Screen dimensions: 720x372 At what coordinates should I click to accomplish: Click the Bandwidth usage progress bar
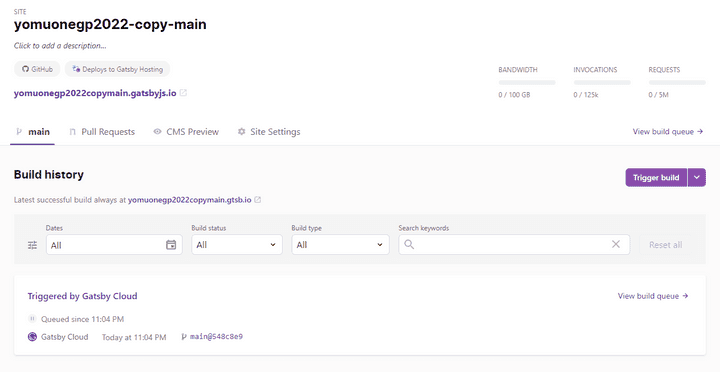[x=527, y=83]
